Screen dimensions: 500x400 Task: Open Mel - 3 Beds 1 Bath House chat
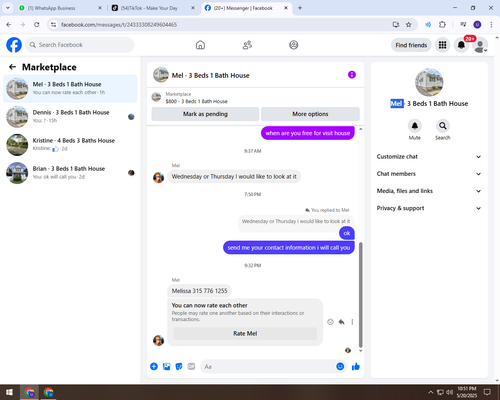point(70,89)
